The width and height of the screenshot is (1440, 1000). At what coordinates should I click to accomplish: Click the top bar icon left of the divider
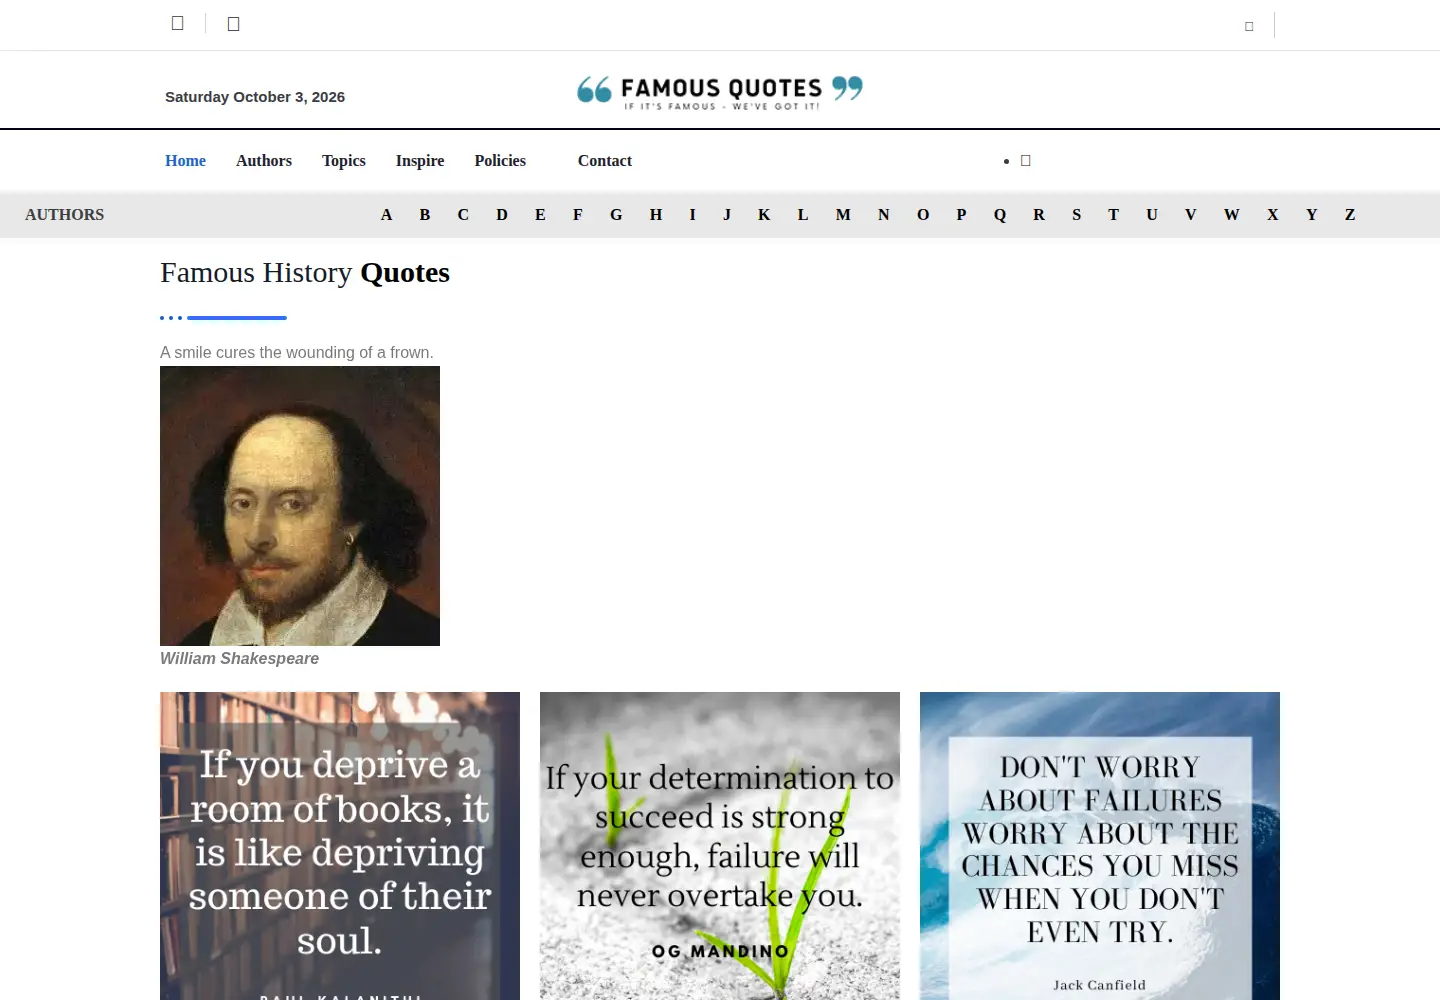tap(178, 23)
